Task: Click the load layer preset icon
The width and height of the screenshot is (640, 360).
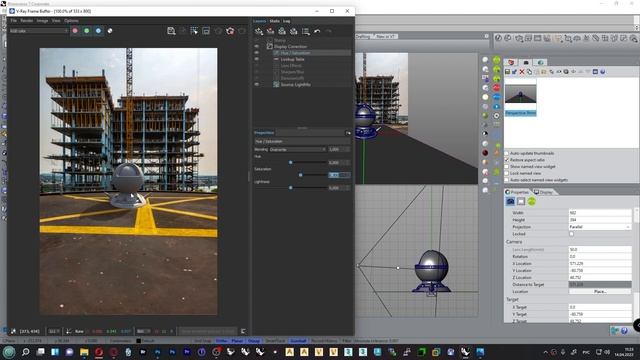Action: click(293, 31)
